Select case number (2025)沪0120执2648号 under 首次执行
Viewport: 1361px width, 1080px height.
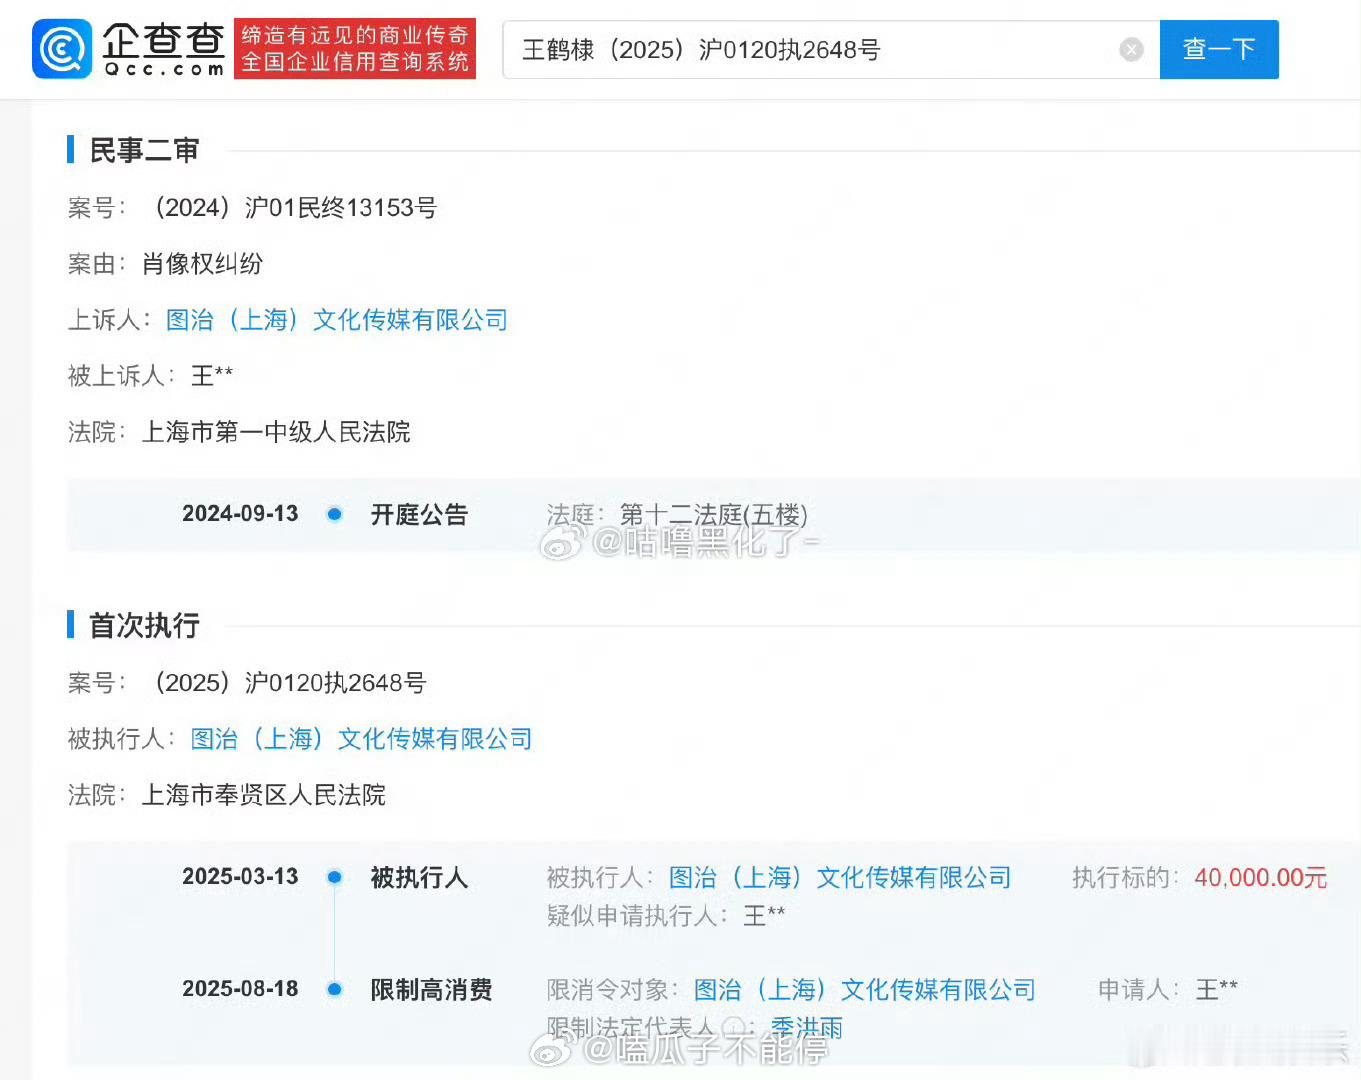[285, 683]
